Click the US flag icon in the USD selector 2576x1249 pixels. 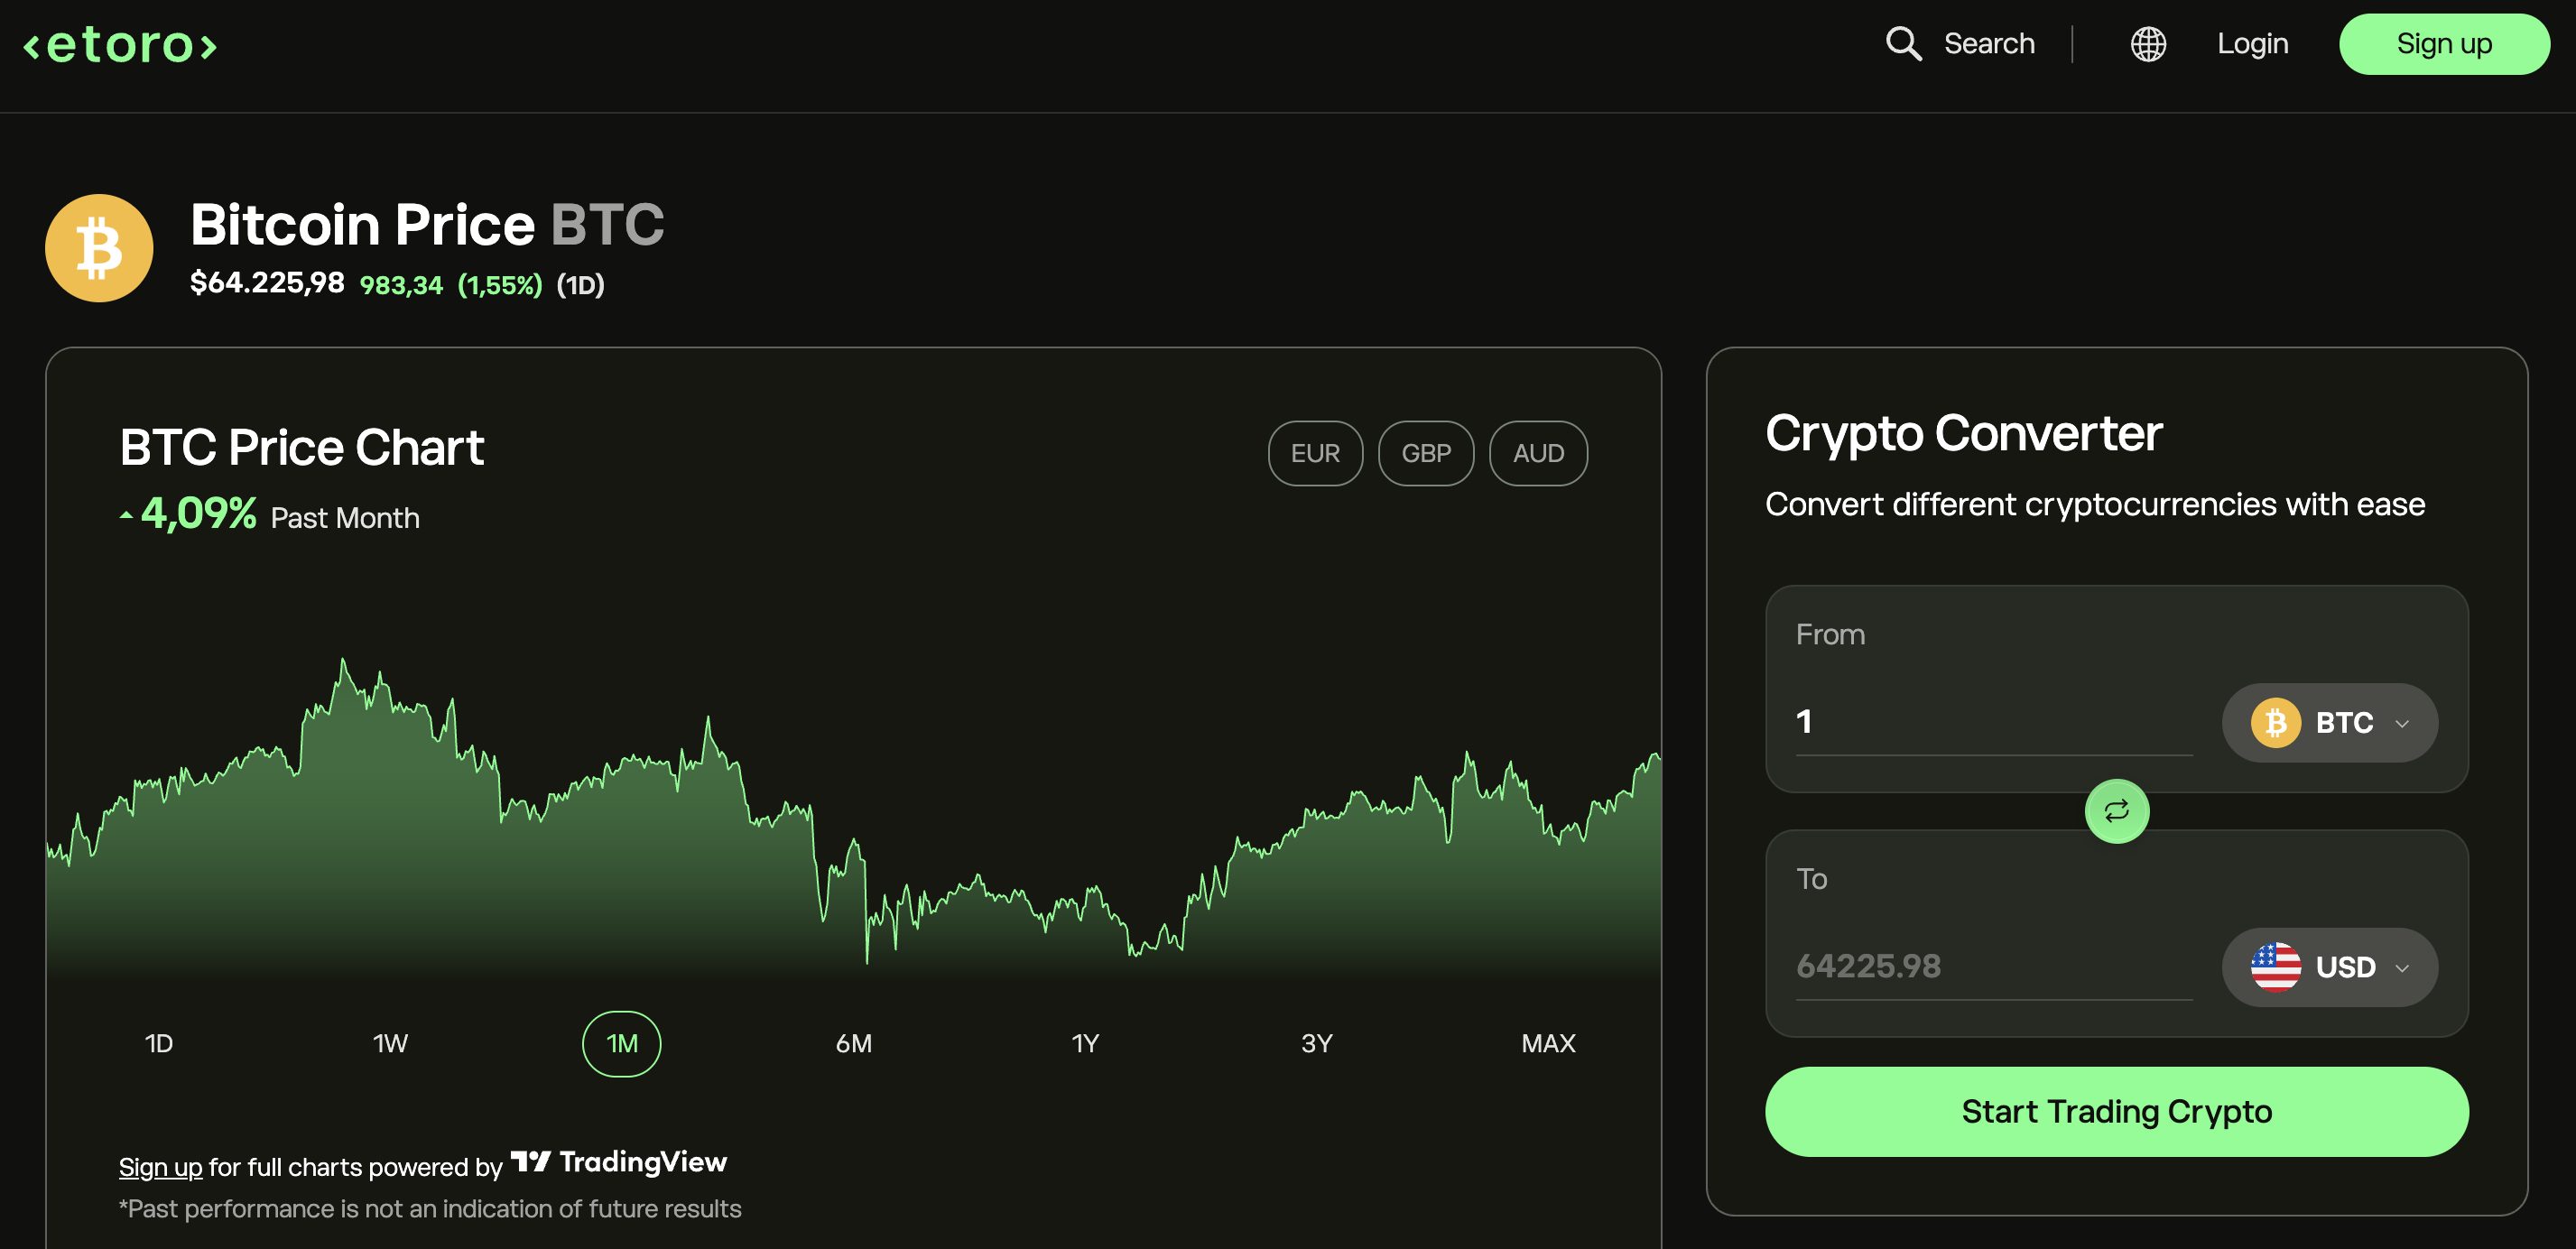click(x=2275, y=967)
